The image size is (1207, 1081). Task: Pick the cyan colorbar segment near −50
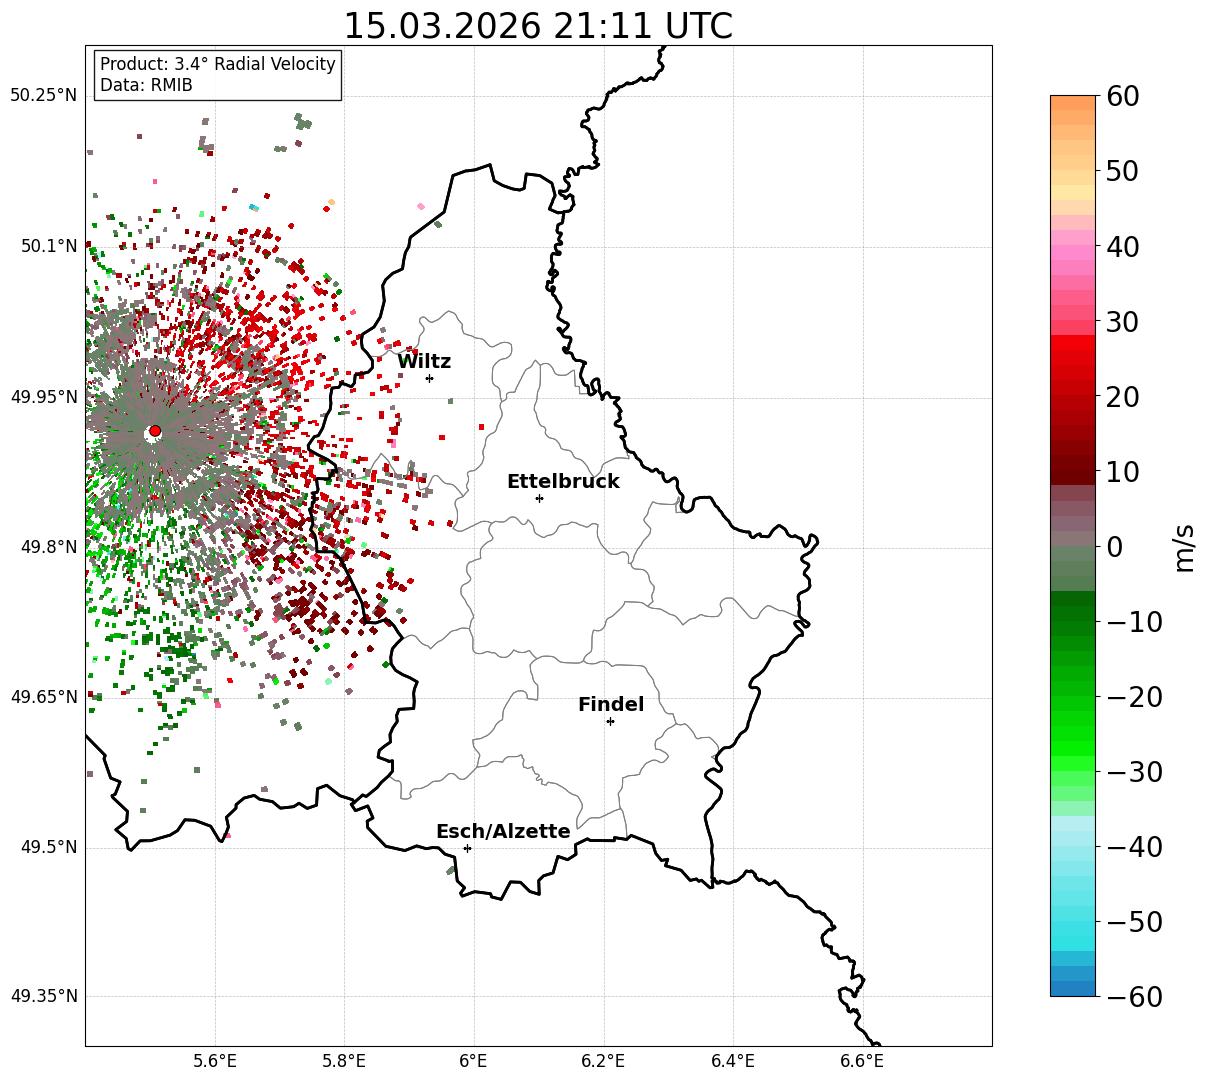click(1073, 930)
